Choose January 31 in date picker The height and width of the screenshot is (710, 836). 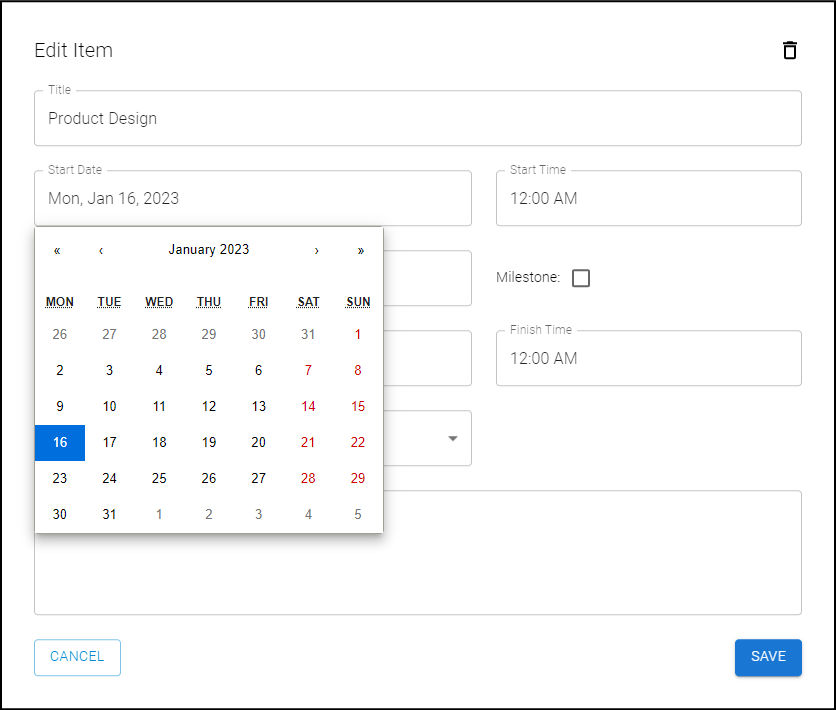coord(110,514)
